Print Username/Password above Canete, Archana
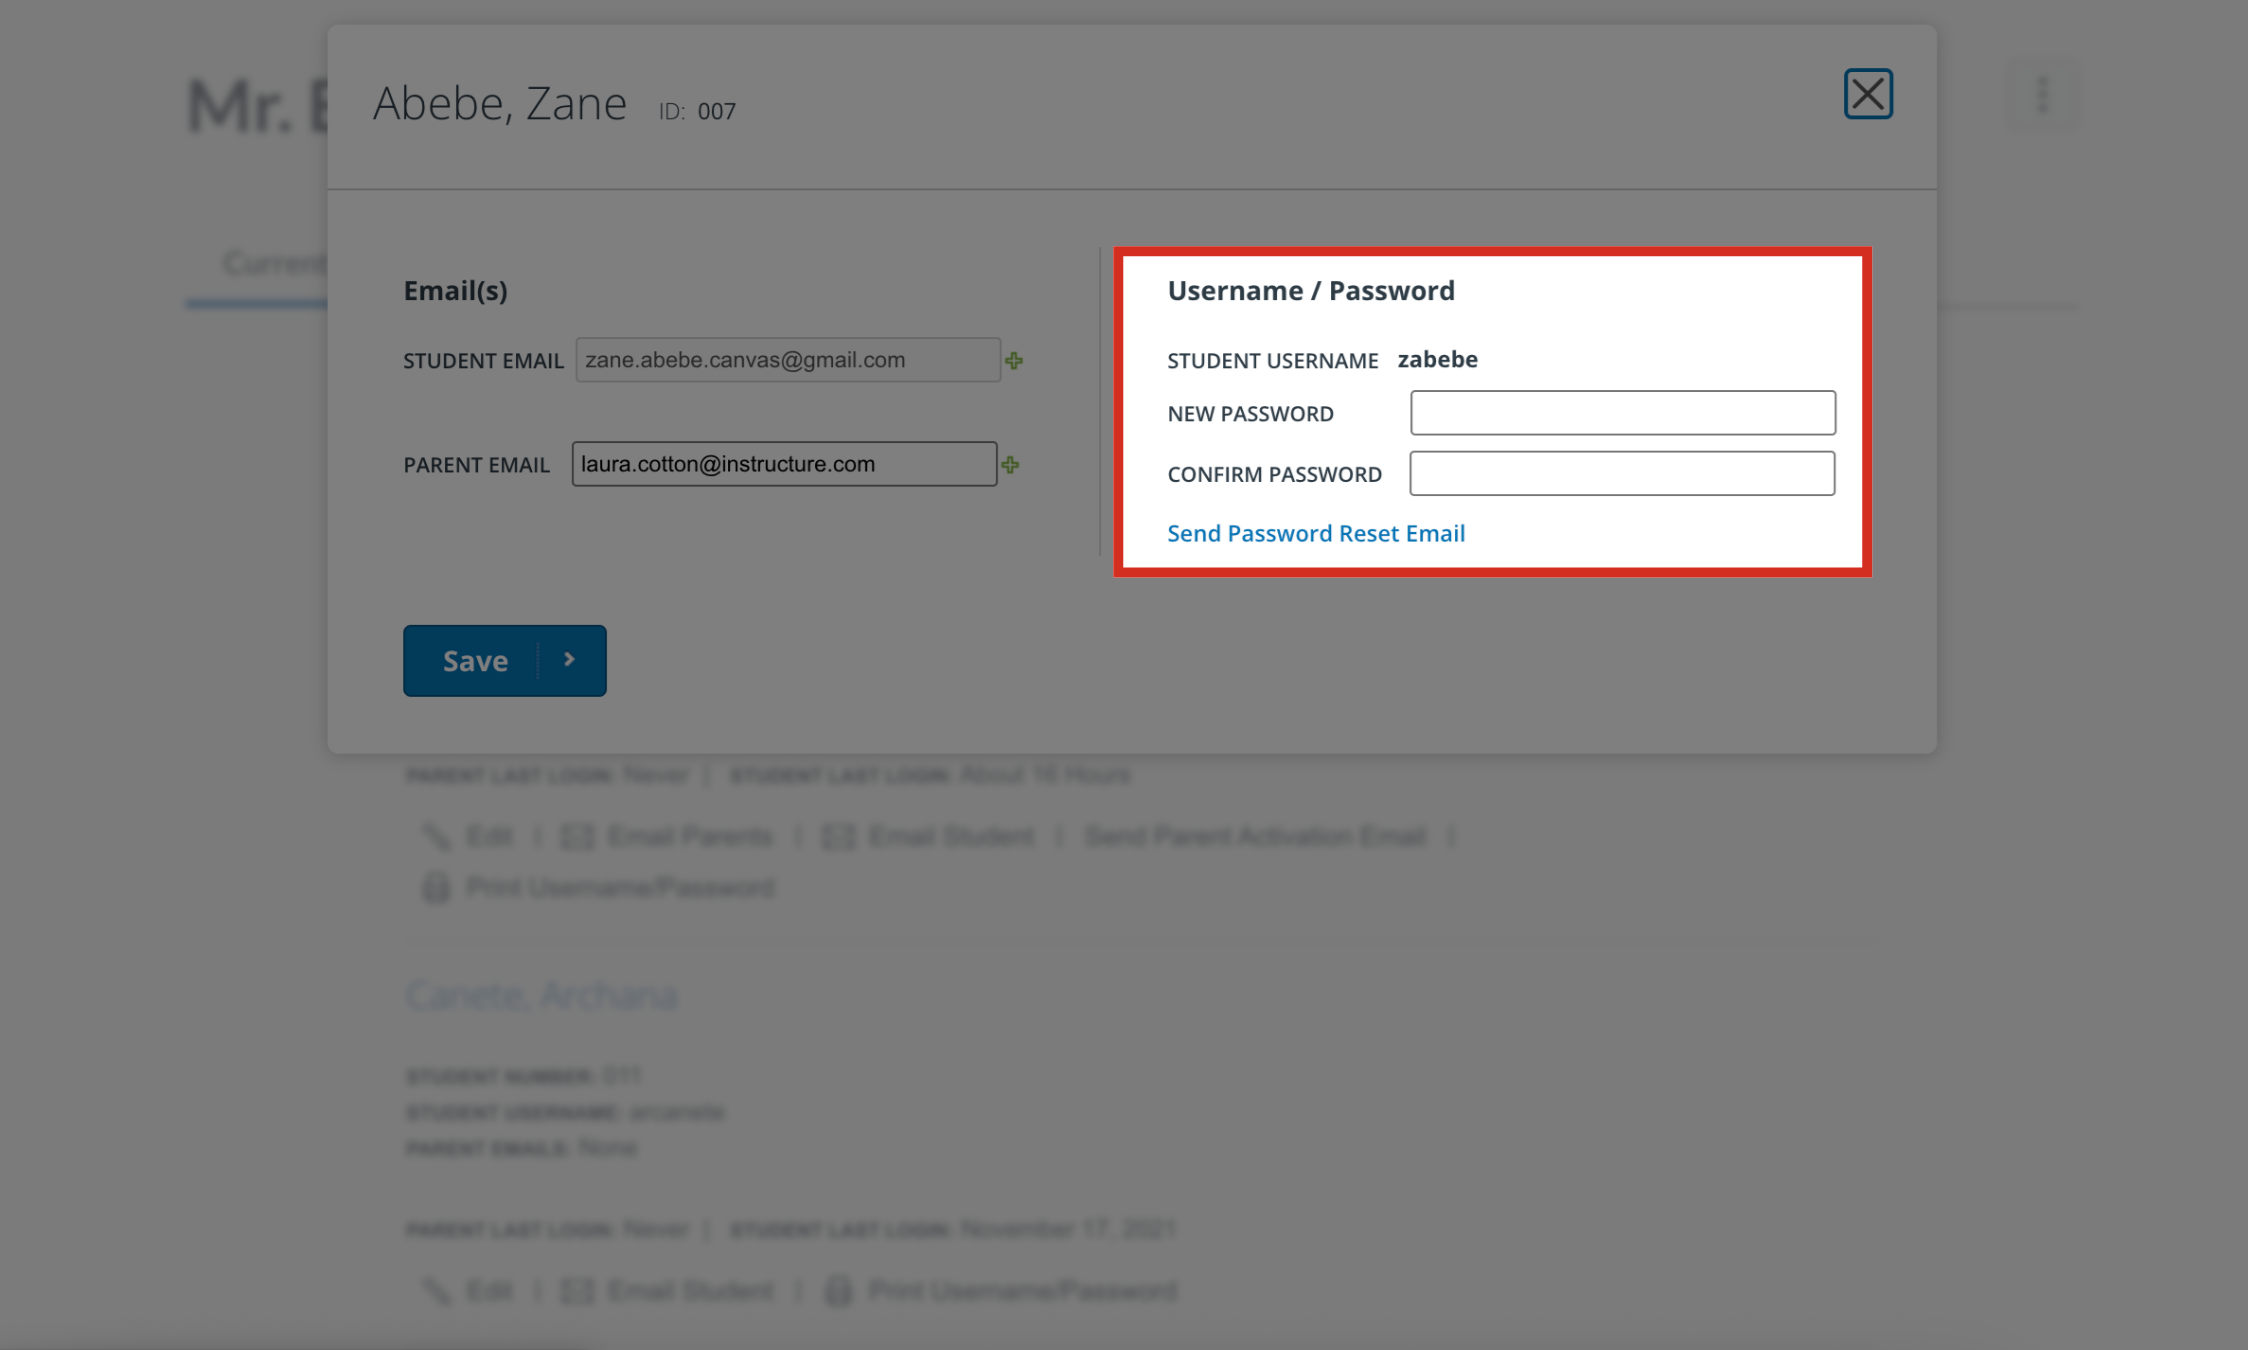Screen dimensions: 2248x1350 point(600,887)
